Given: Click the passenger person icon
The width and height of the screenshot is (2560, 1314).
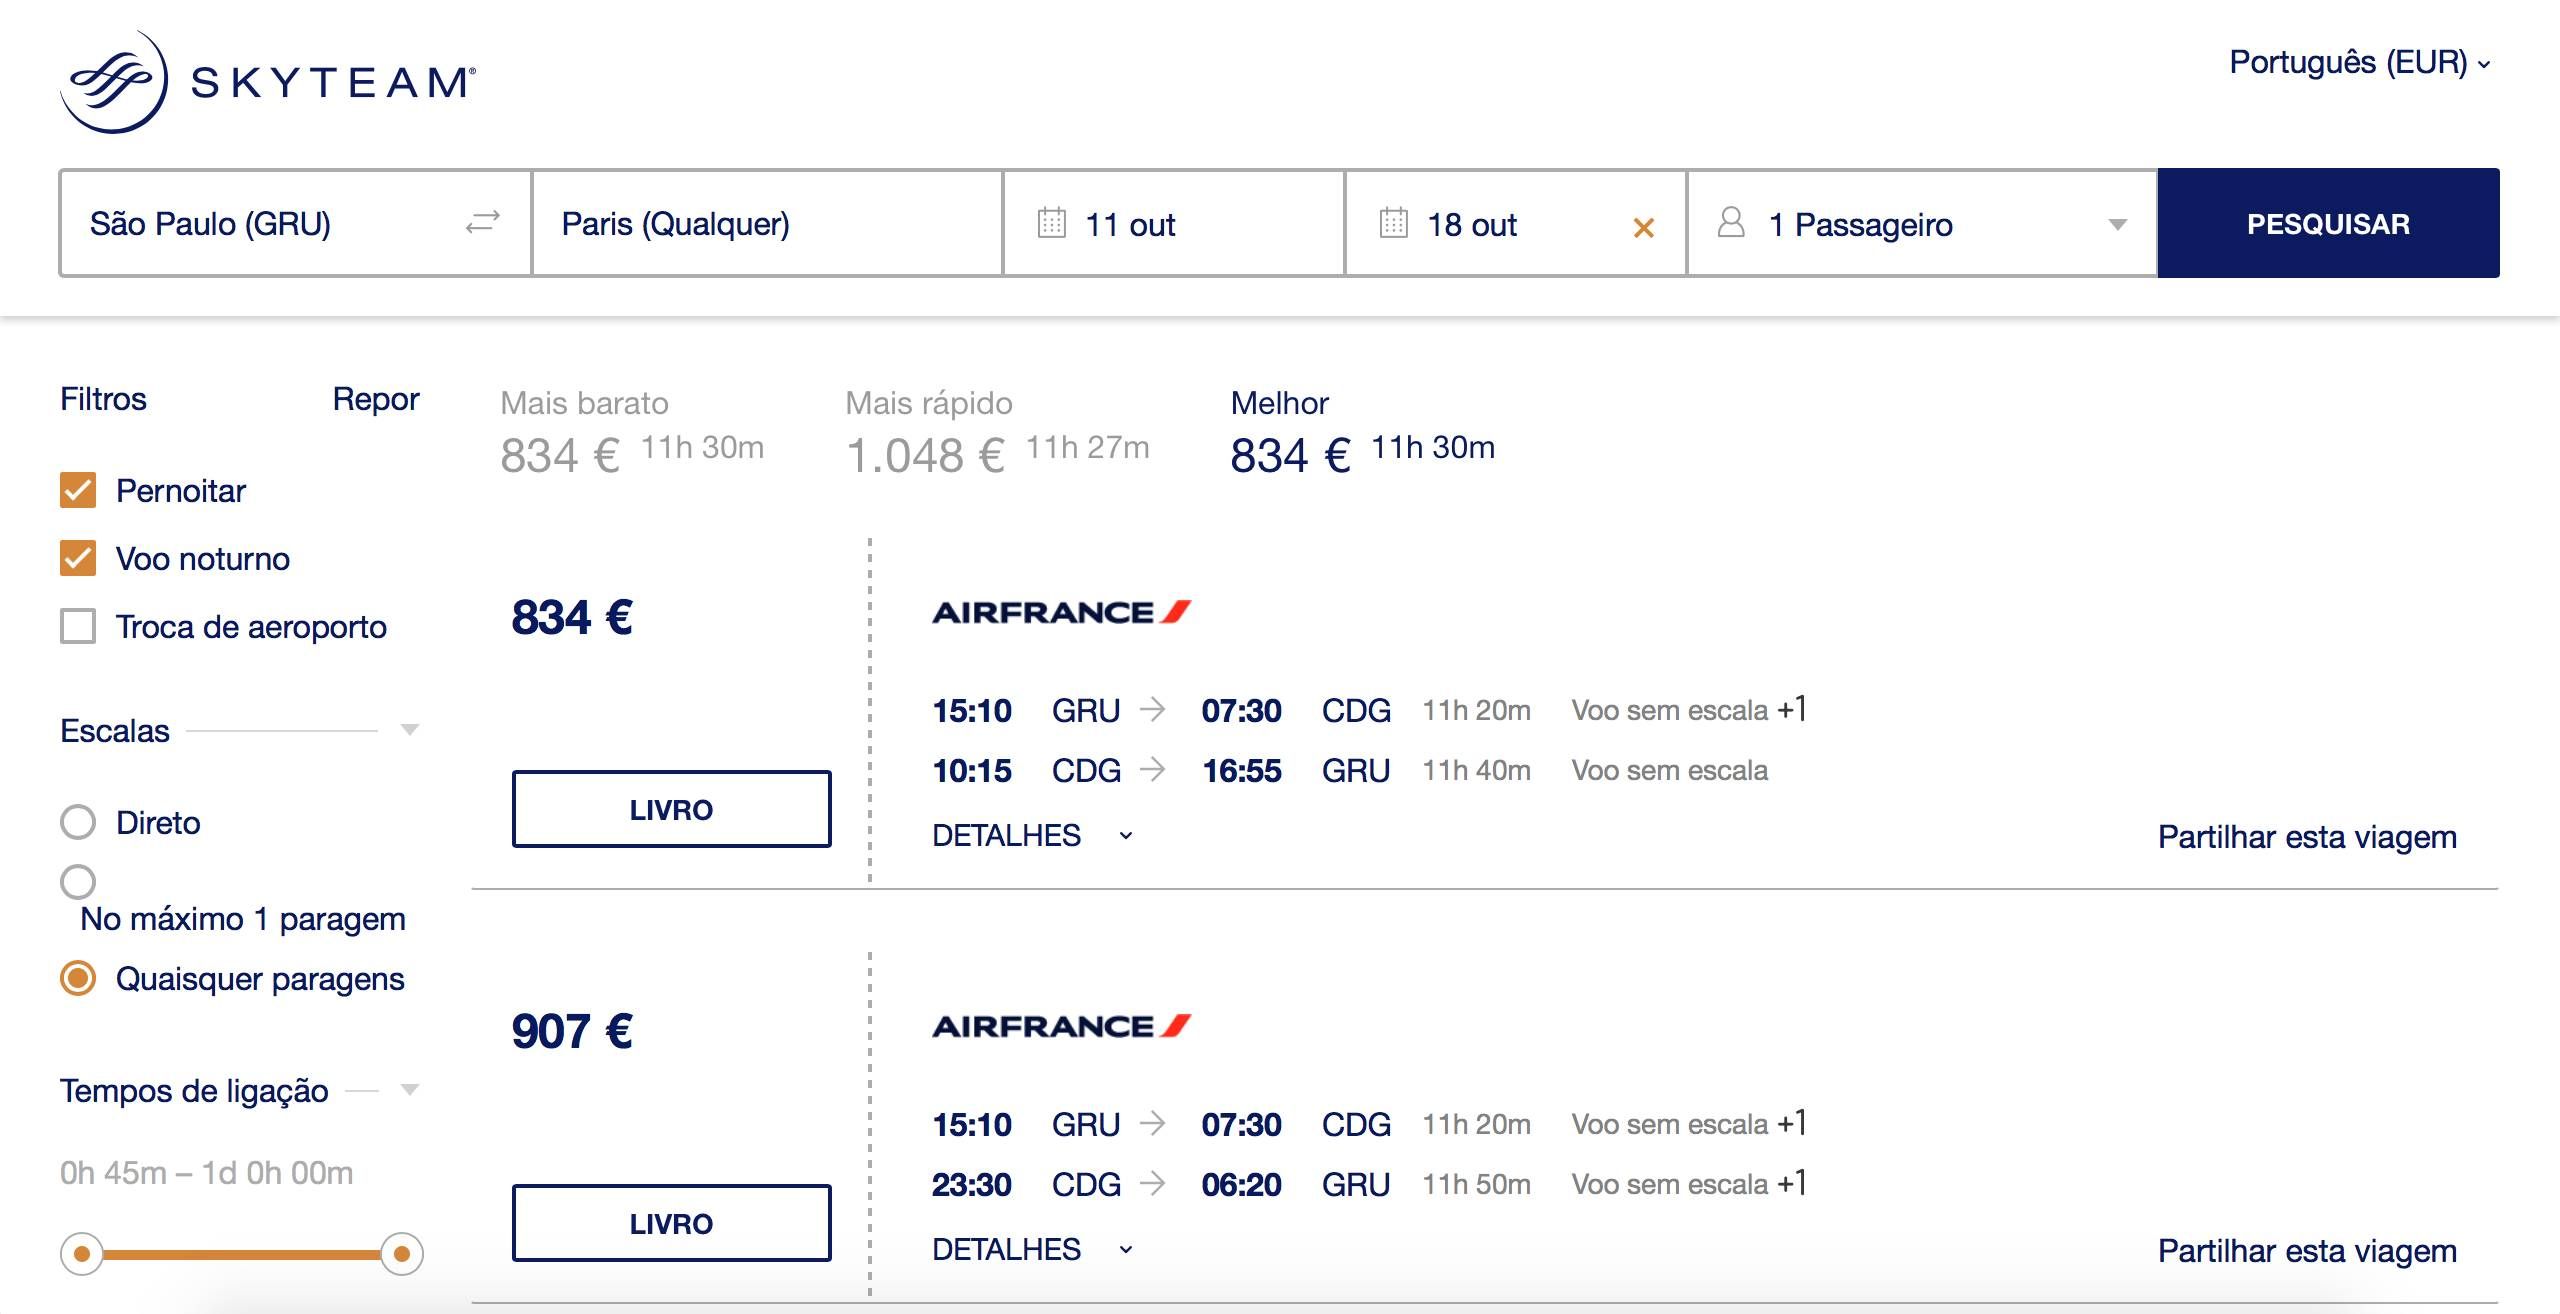Looking at the screenshot, I should pos(1731,222).
